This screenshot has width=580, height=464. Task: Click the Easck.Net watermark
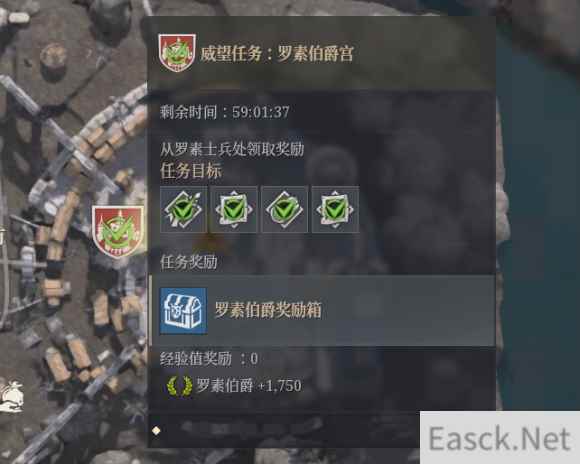coord(500,437)
